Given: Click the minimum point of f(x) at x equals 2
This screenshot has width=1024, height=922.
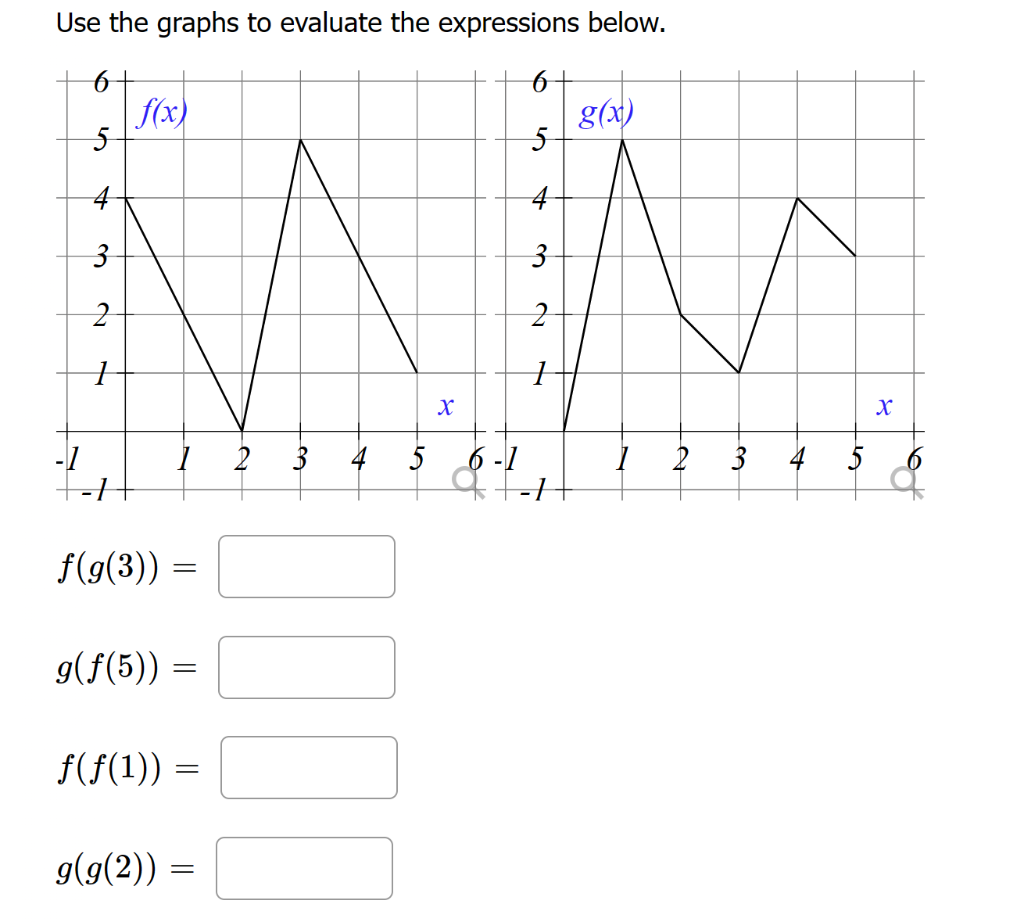Looking at the screenshot, I should pos(242,428).
